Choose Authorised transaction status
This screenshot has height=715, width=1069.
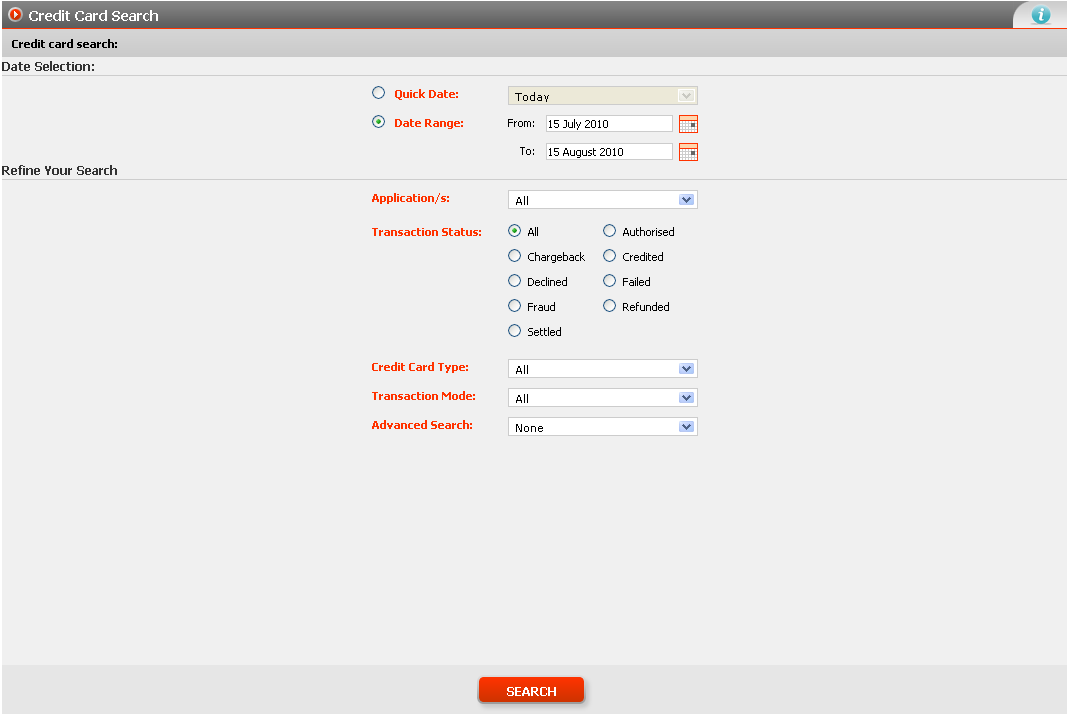(609, 231)
